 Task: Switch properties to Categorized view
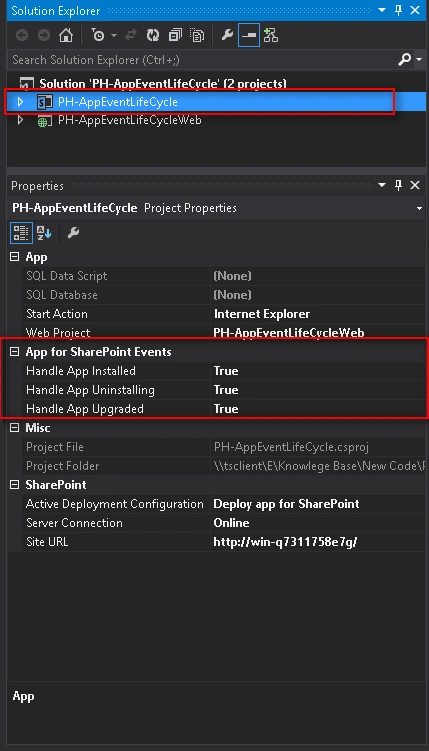21,233
